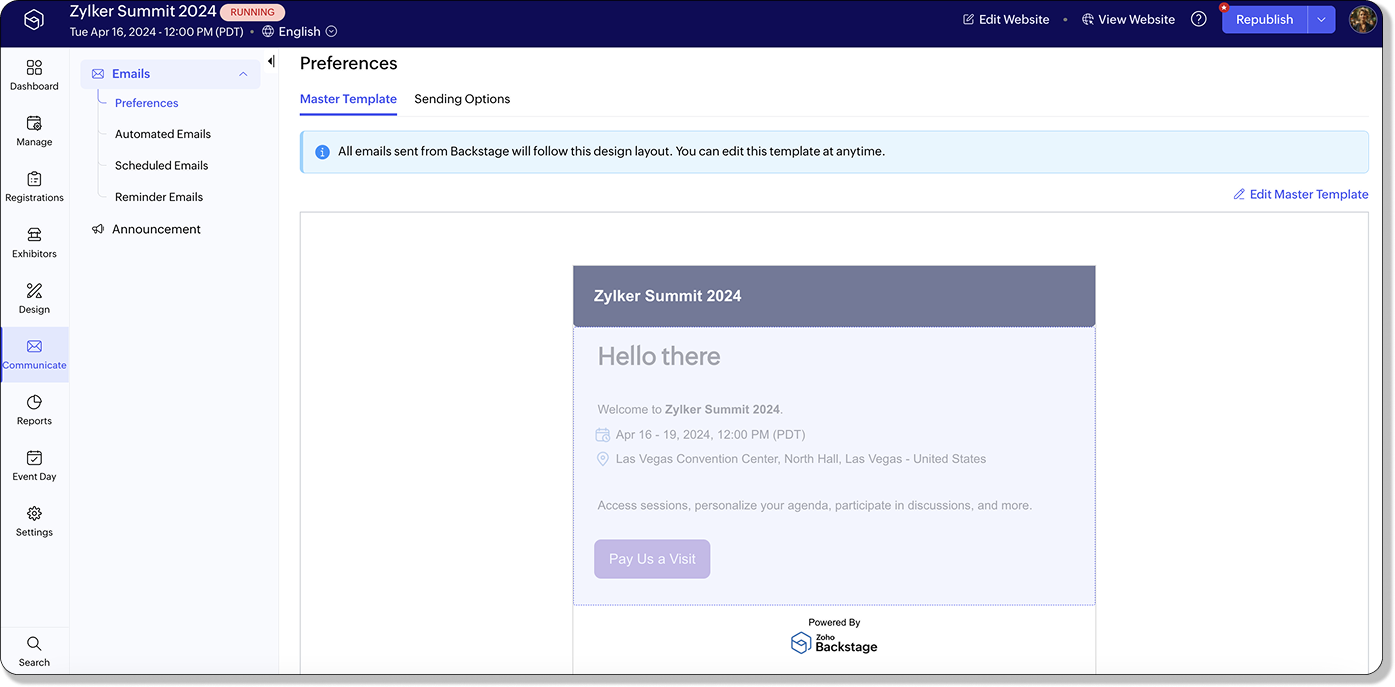
Task: Click the Hello there heading
Action: pyautogui.click(x=659, y=357)
